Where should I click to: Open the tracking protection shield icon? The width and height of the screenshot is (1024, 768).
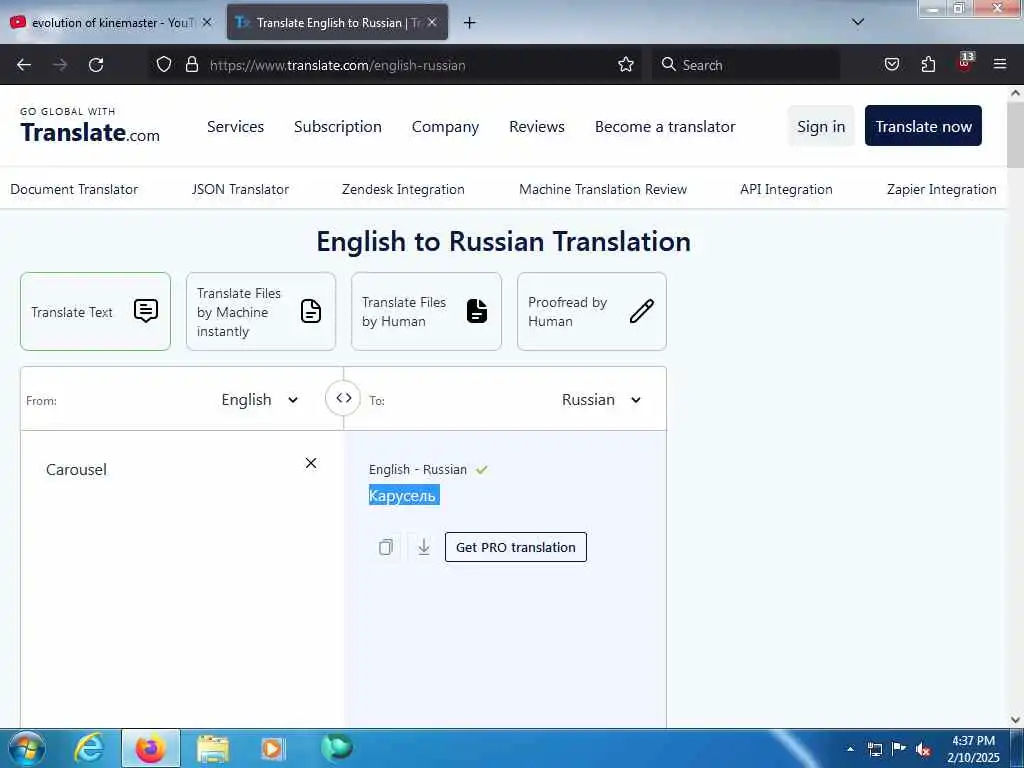pos(164,65)
